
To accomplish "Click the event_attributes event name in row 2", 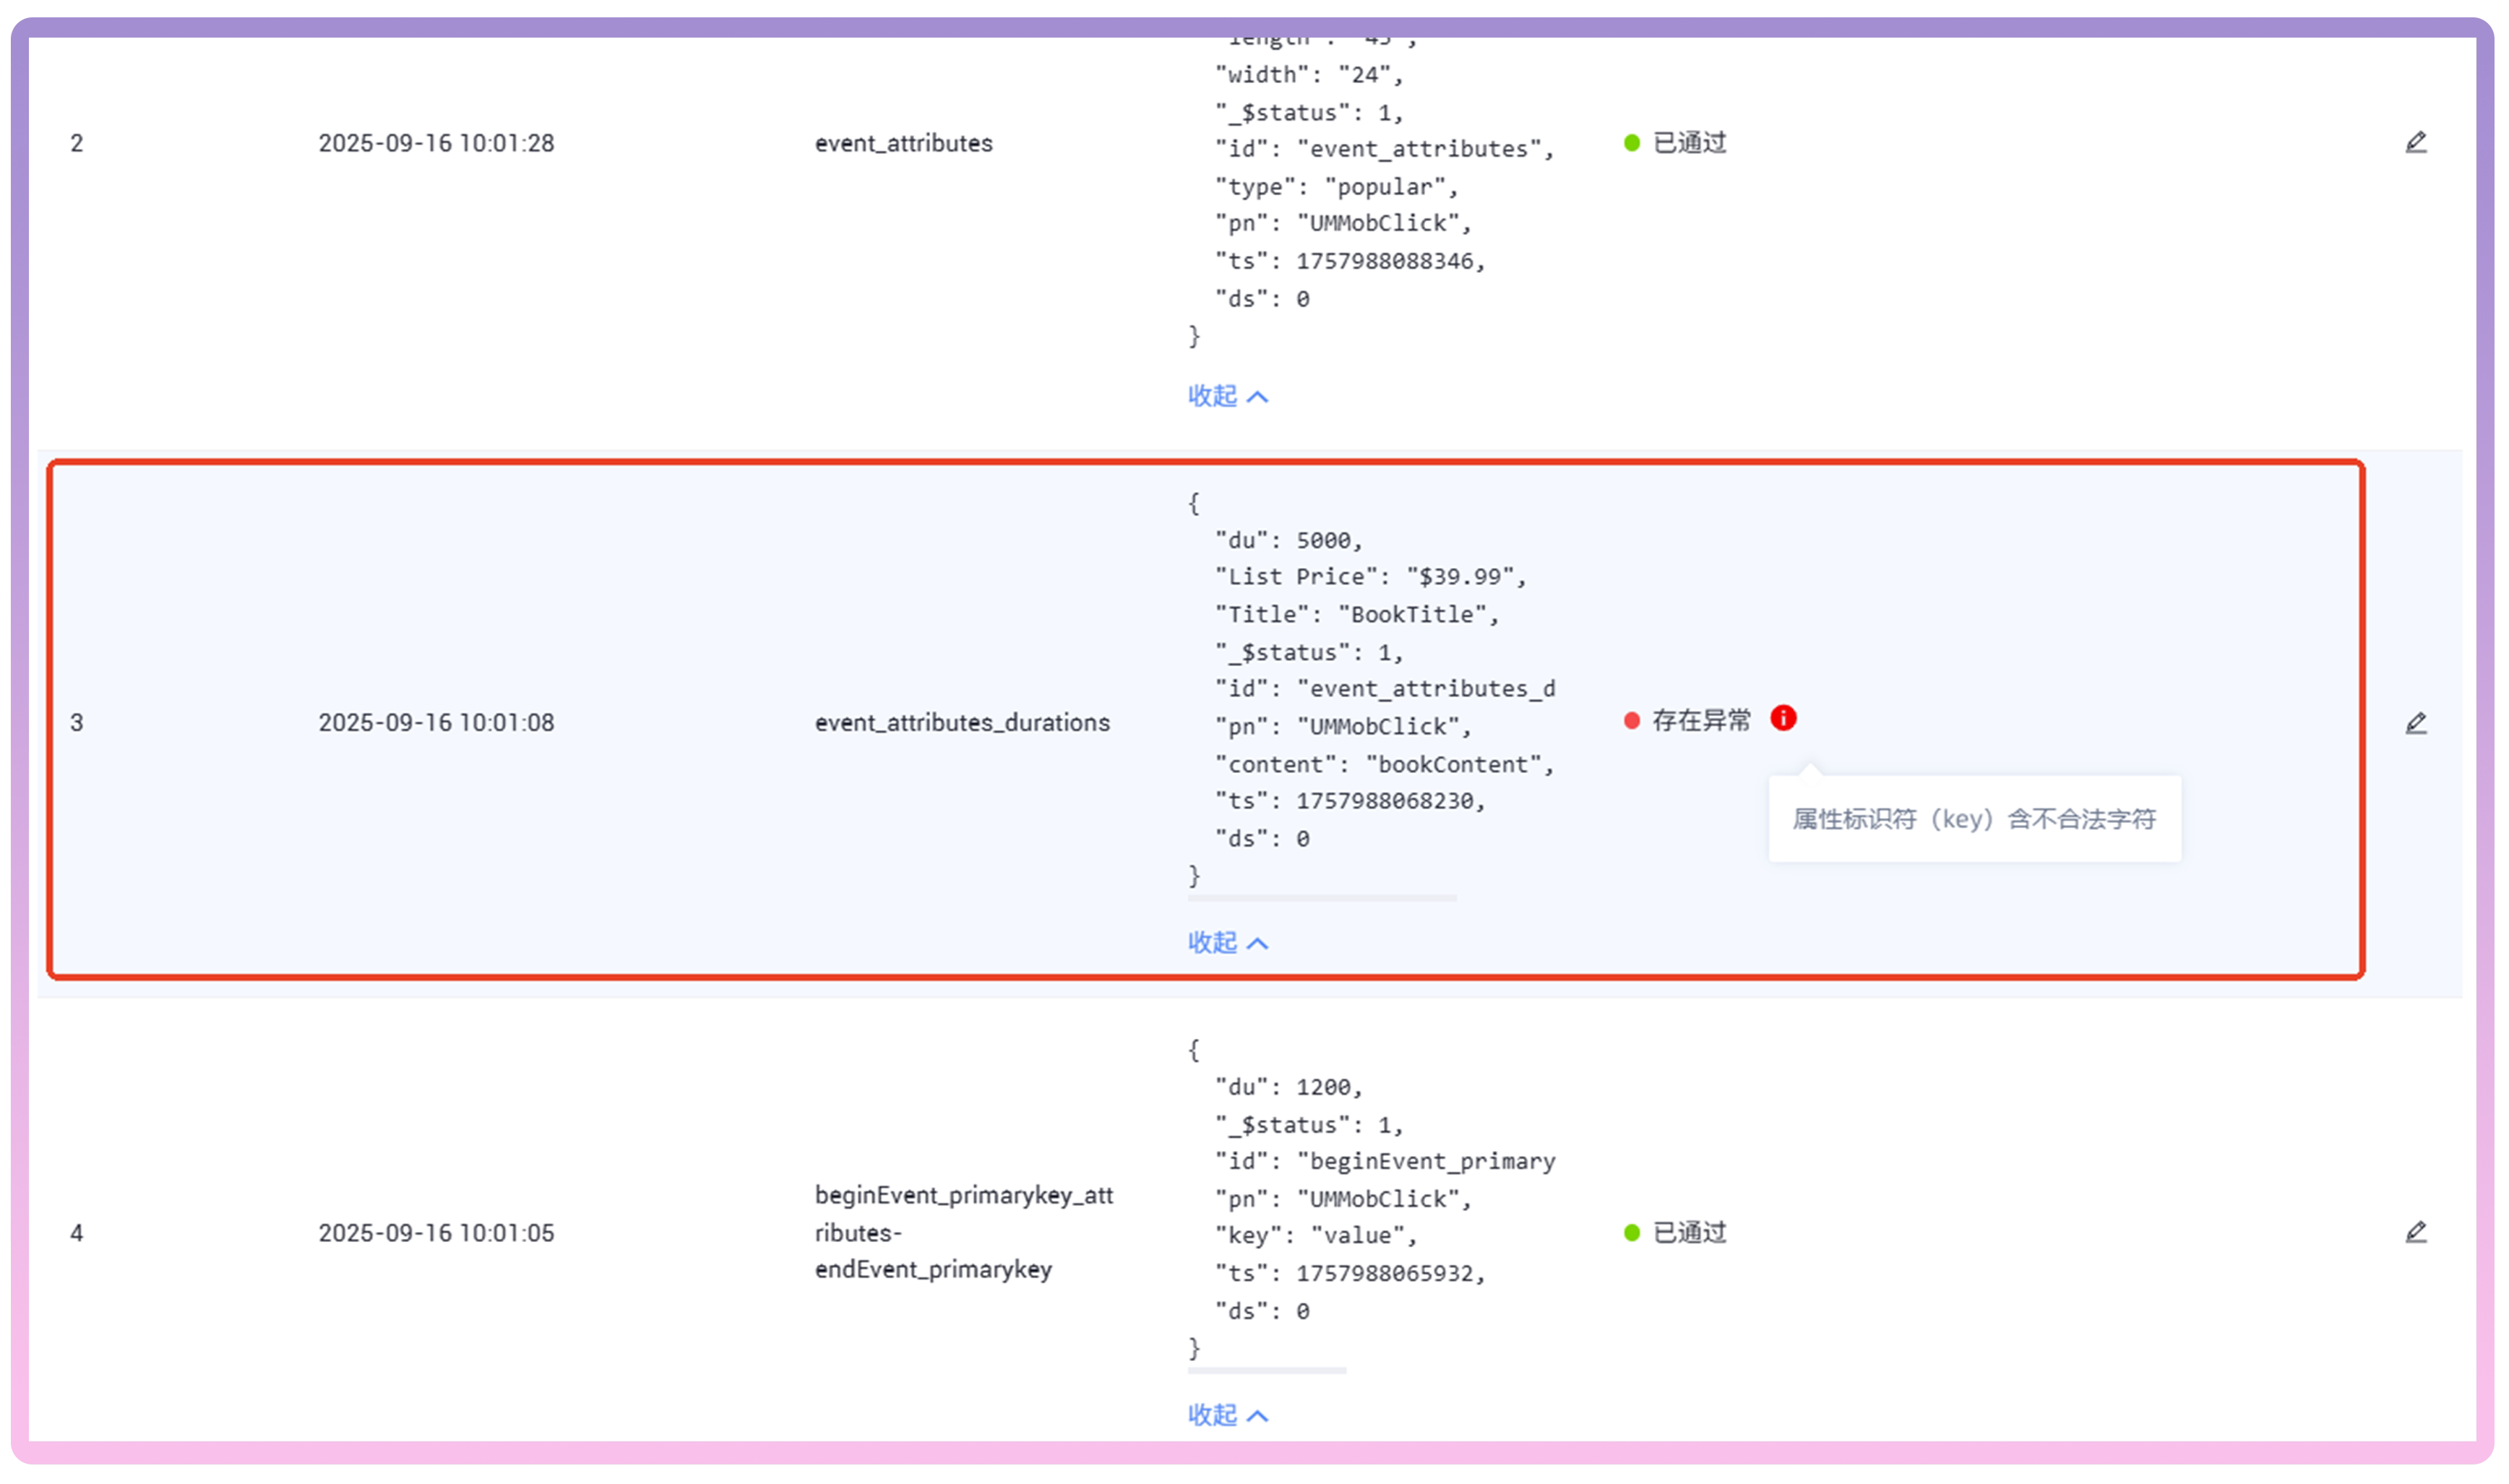I will click(903, 143).
